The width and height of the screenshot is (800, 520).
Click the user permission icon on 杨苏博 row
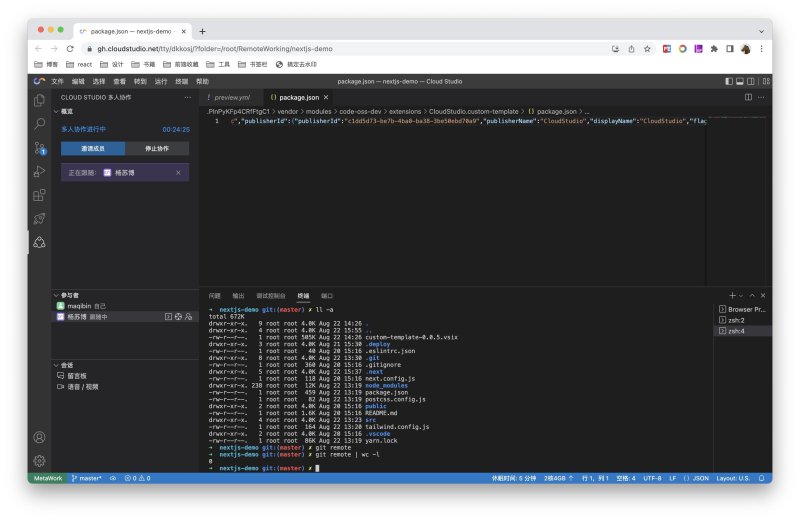coord(189,317)
